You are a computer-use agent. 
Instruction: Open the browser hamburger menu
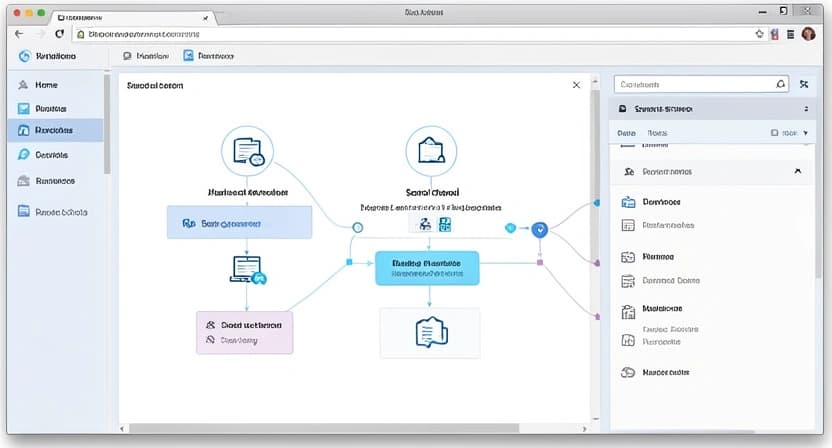pyautogui.click(x=791, y=34)
